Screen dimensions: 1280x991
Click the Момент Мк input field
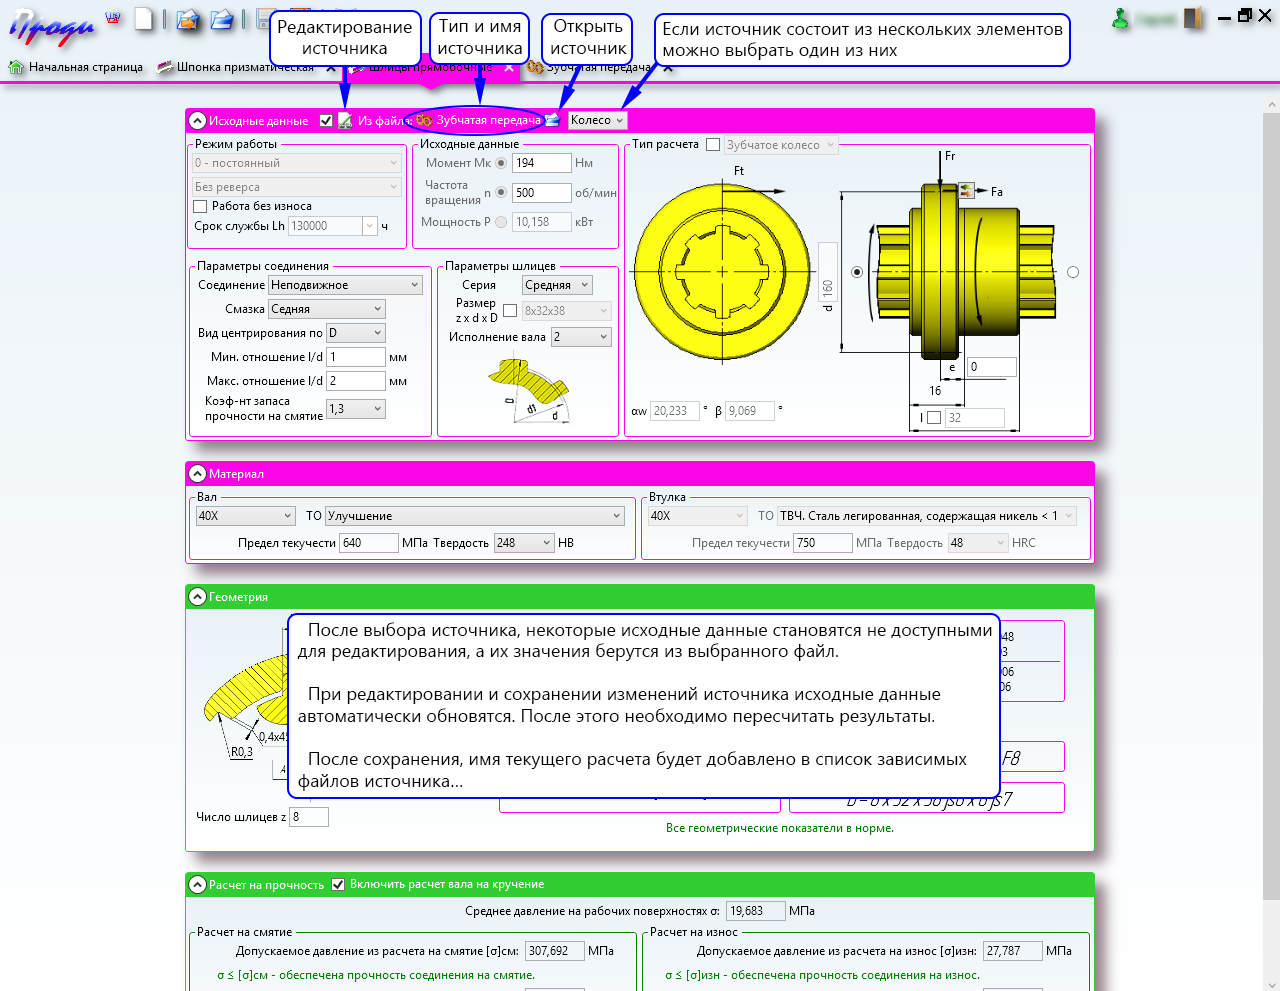(x=541, y=163)
